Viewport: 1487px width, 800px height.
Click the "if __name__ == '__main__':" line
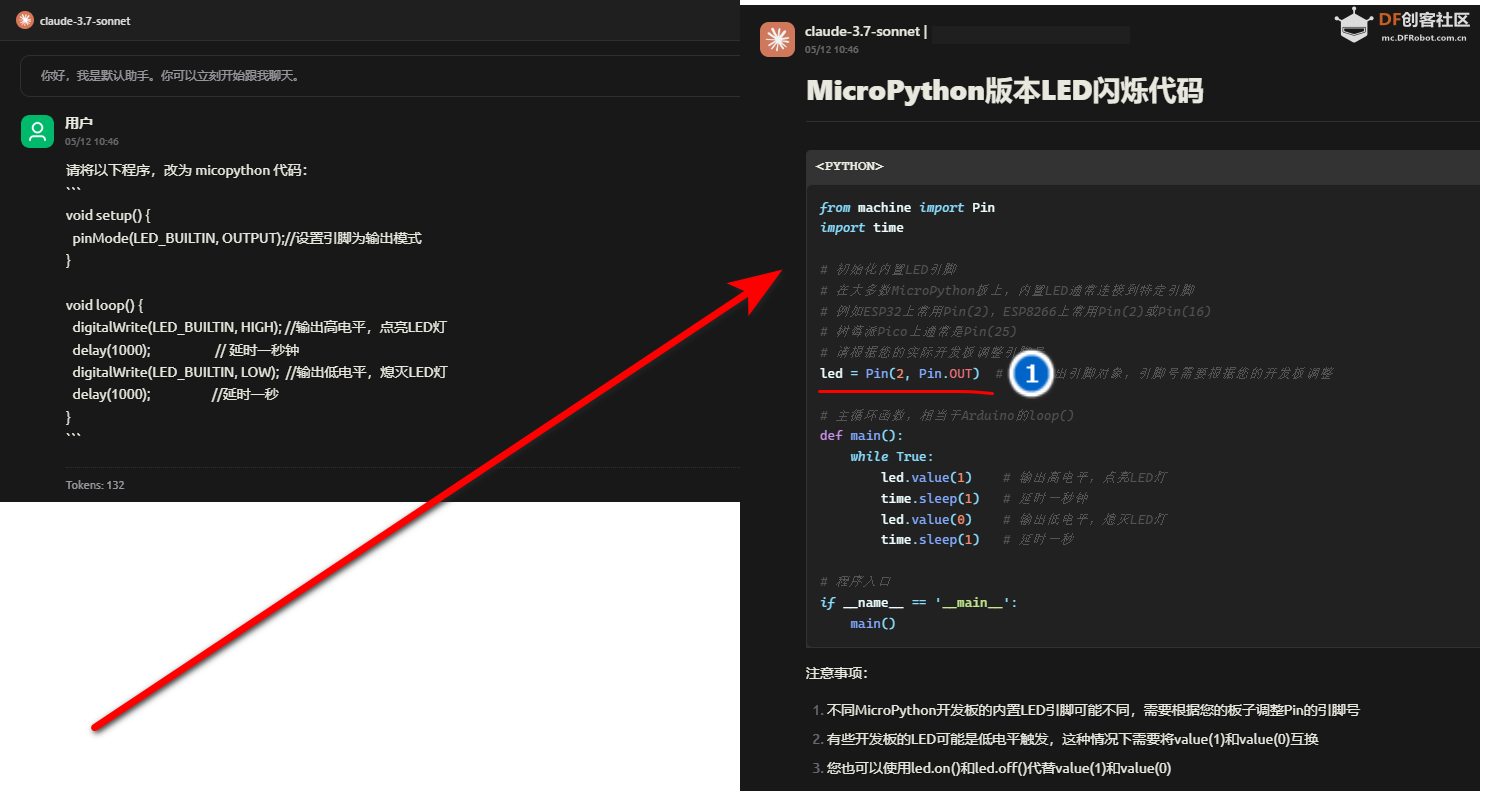pyautogui.click(x=918, y=603)
